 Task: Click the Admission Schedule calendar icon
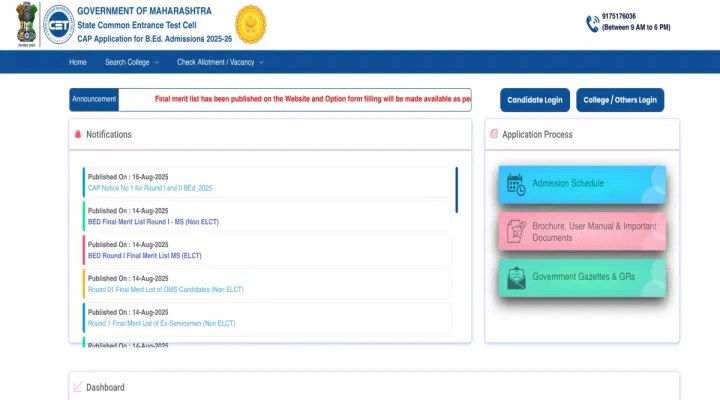tap(516, 184)
